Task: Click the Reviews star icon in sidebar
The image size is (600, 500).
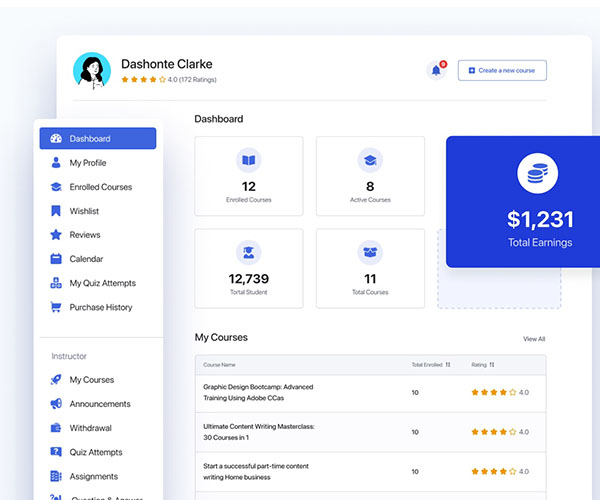Action: coord(56,235)
